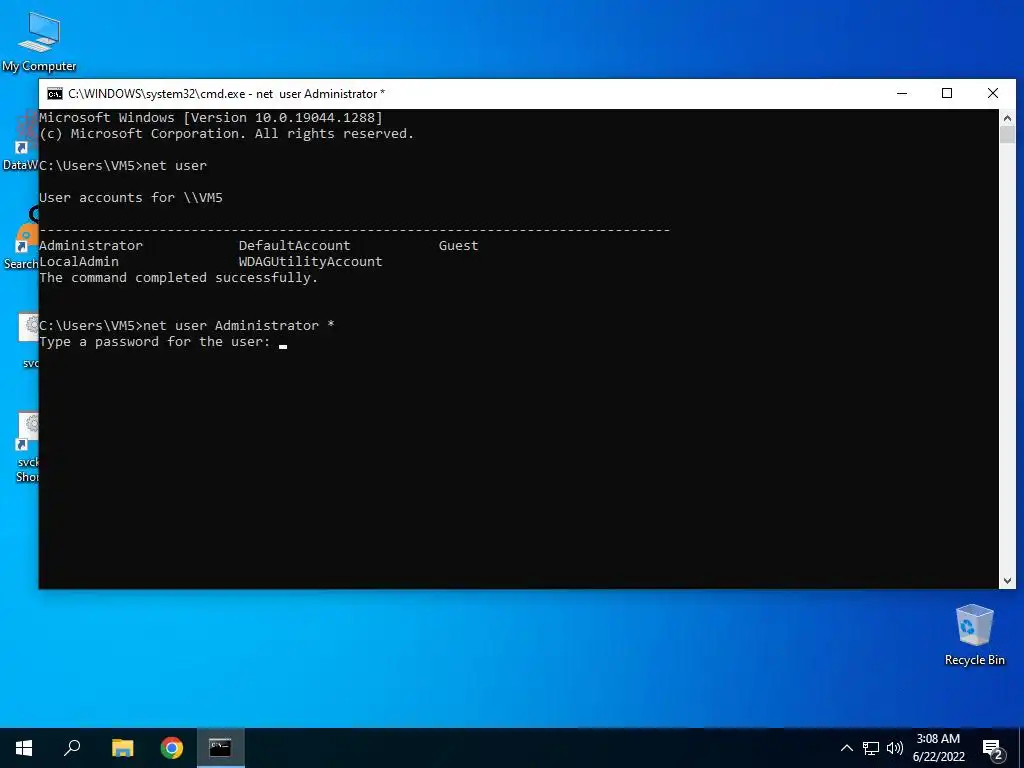This screenshot has height=768, width=1024.
Task: Click the Microsoft Windows version line
Action: [211, 118]
